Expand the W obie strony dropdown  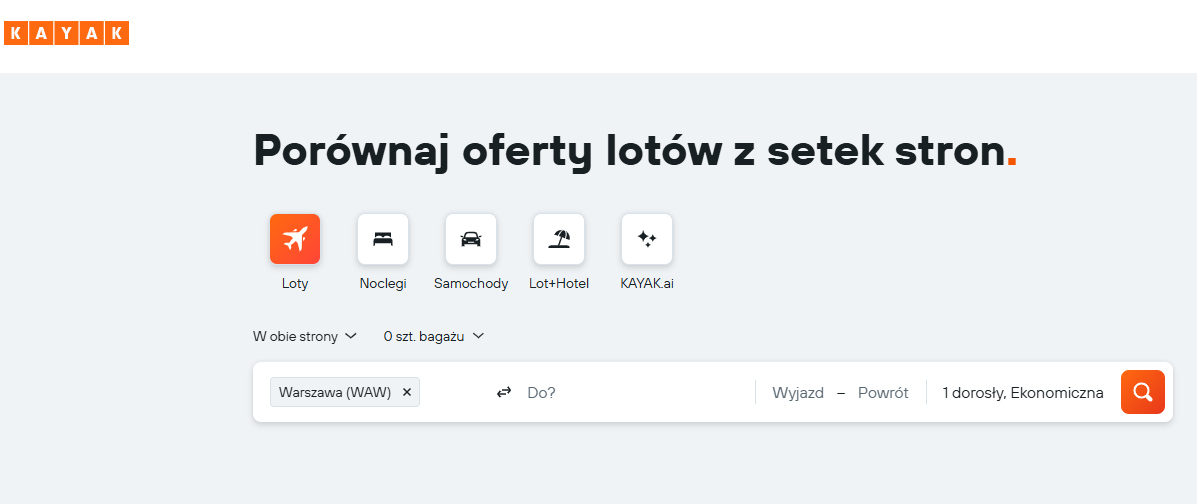(305, 336)
